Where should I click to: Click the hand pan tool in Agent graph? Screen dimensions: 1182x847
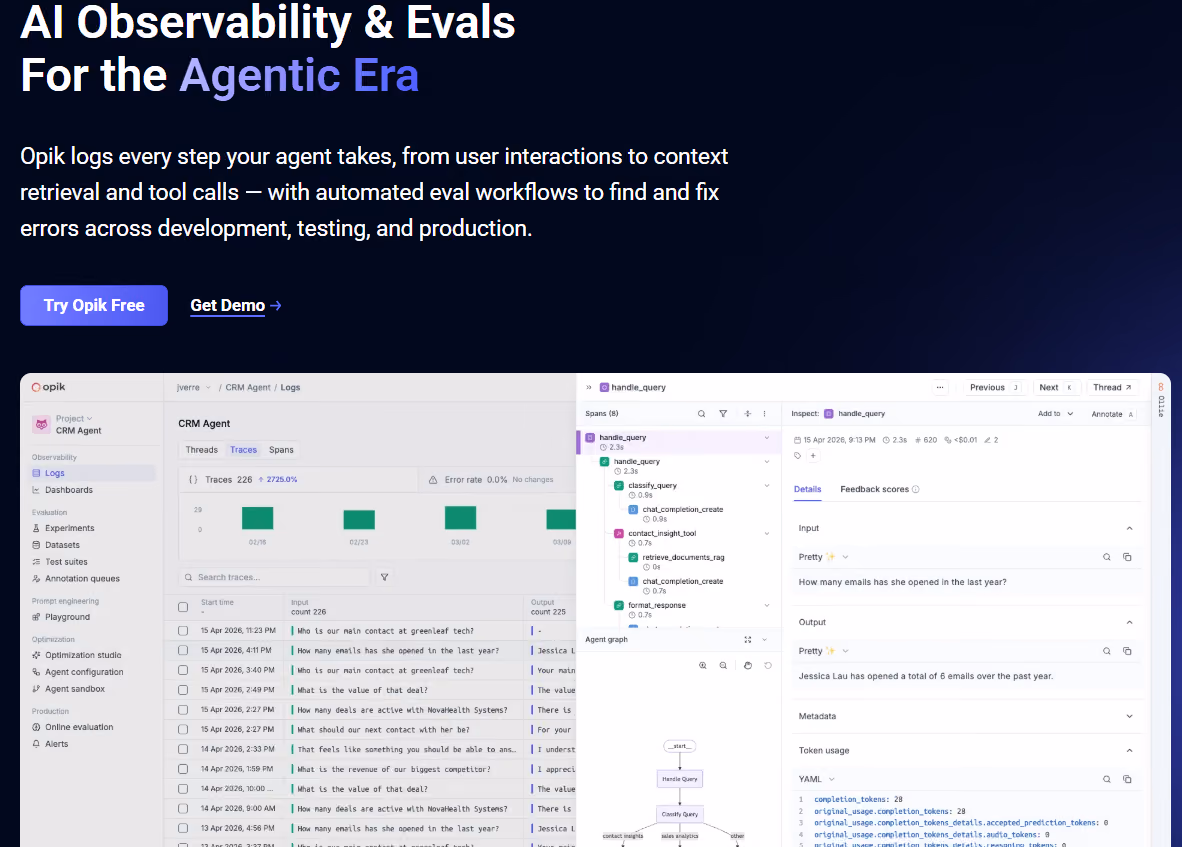(x=748, y=665)
